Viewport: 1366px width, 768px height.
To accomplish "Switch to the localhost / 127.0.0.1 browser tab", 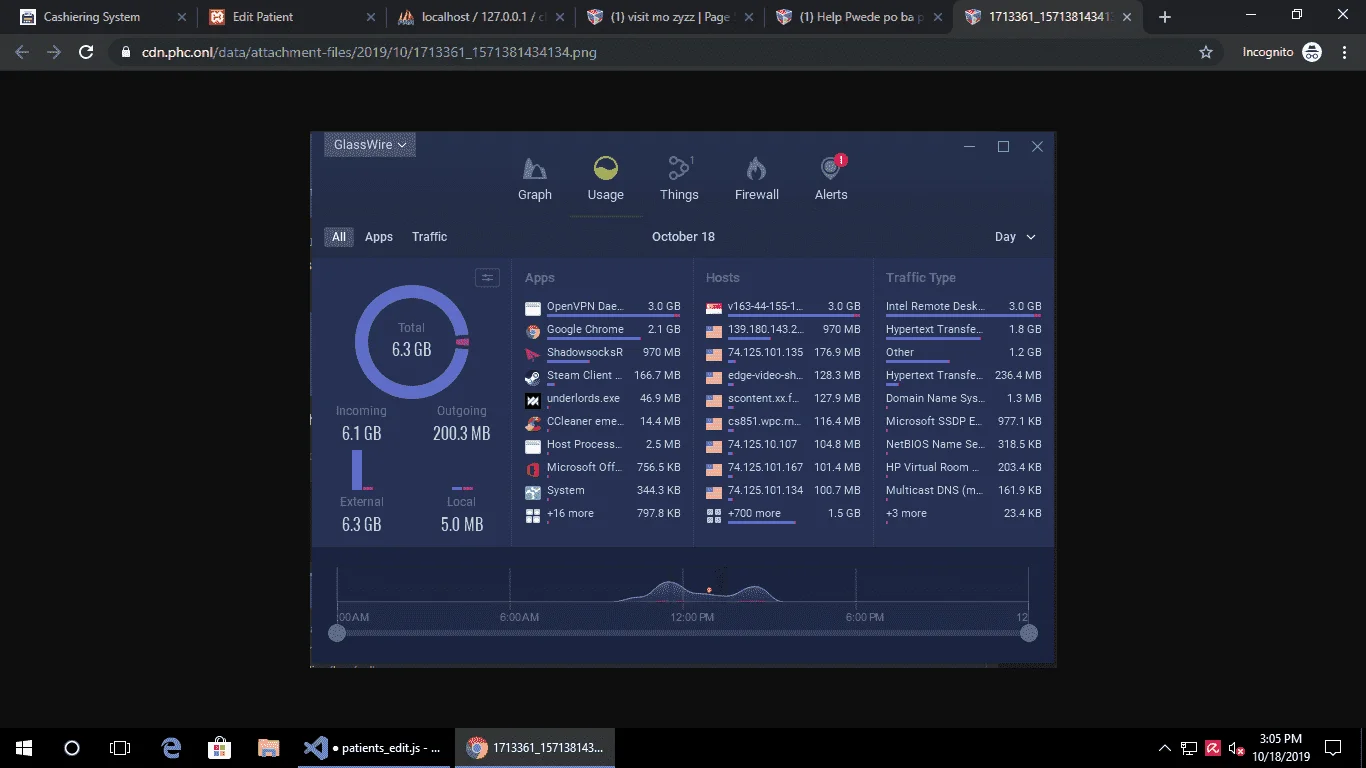I will coord(483,17).
